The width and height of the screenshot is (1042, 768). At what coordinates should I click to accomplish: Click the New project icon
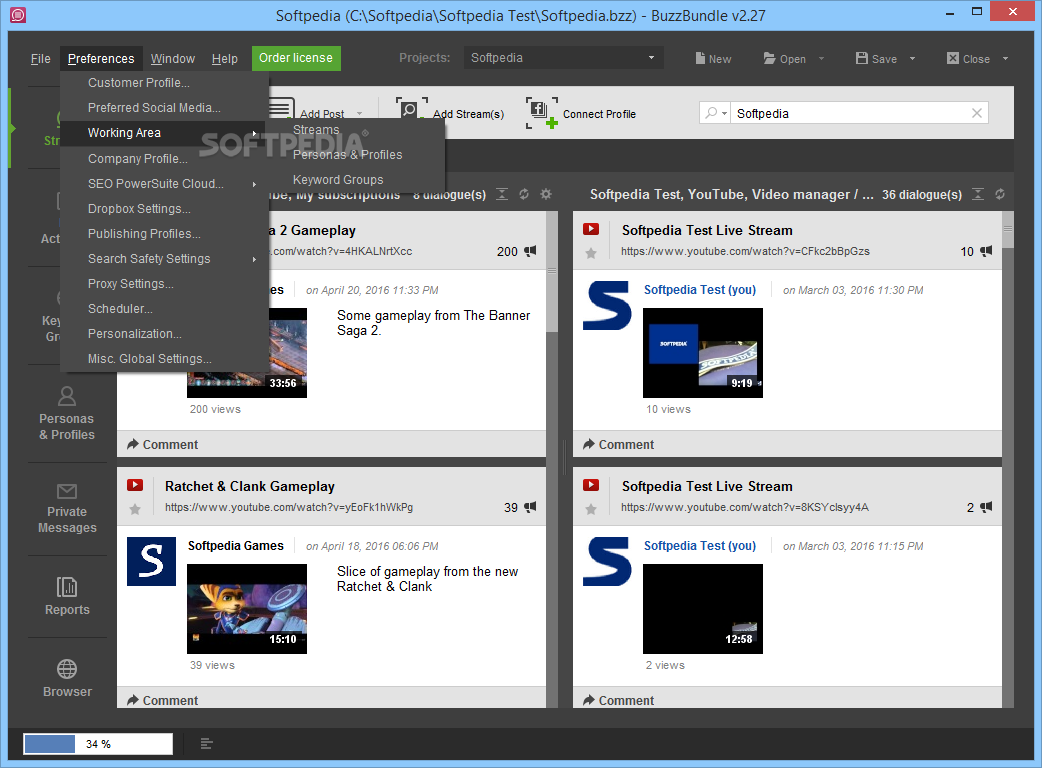700,58
